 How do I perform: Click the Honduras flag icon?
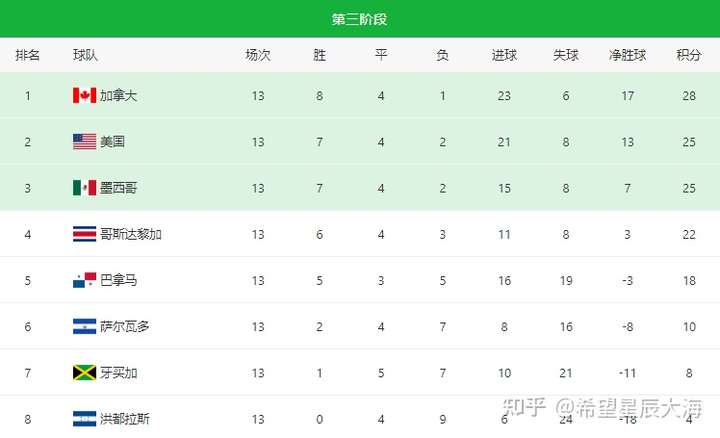point(84,419)
